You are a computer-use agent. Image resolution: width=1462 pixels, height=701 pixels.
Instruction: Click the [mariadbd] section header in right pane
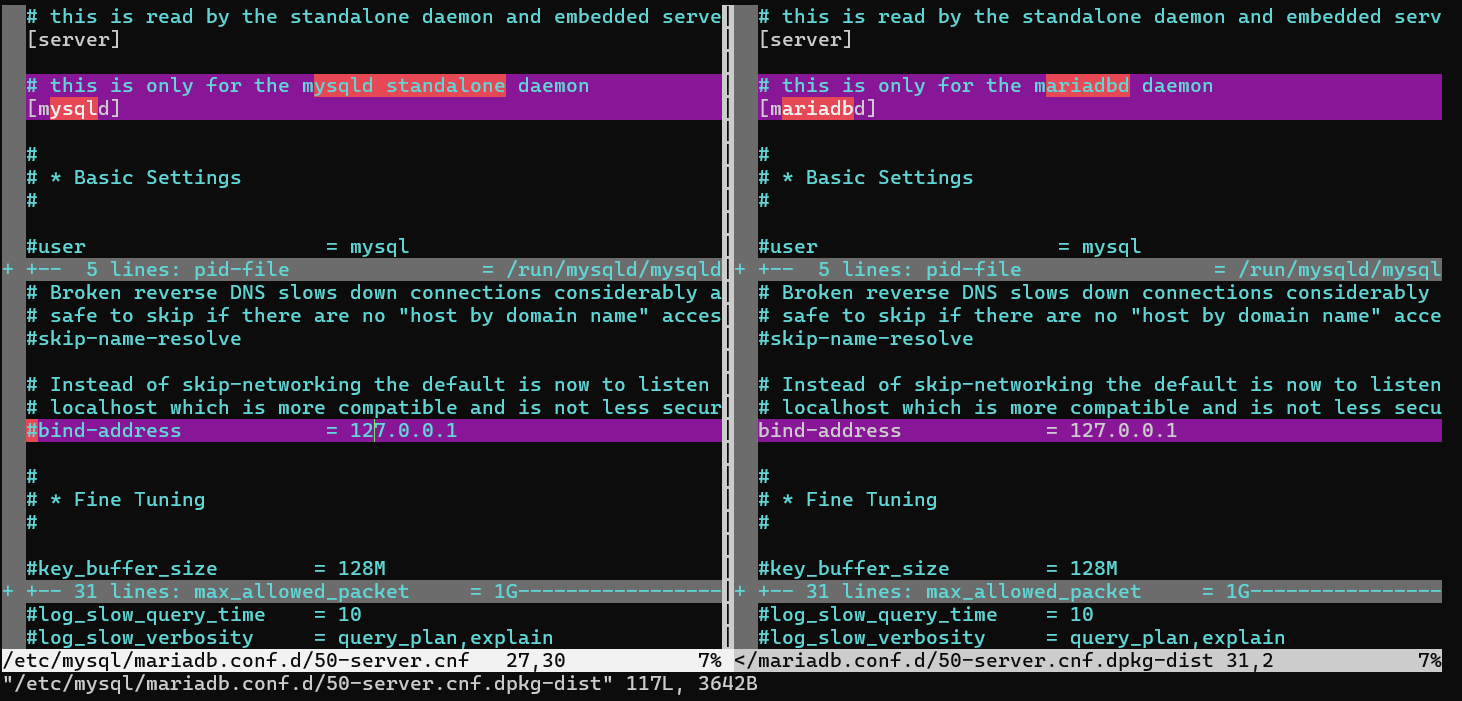pos(817,109)
